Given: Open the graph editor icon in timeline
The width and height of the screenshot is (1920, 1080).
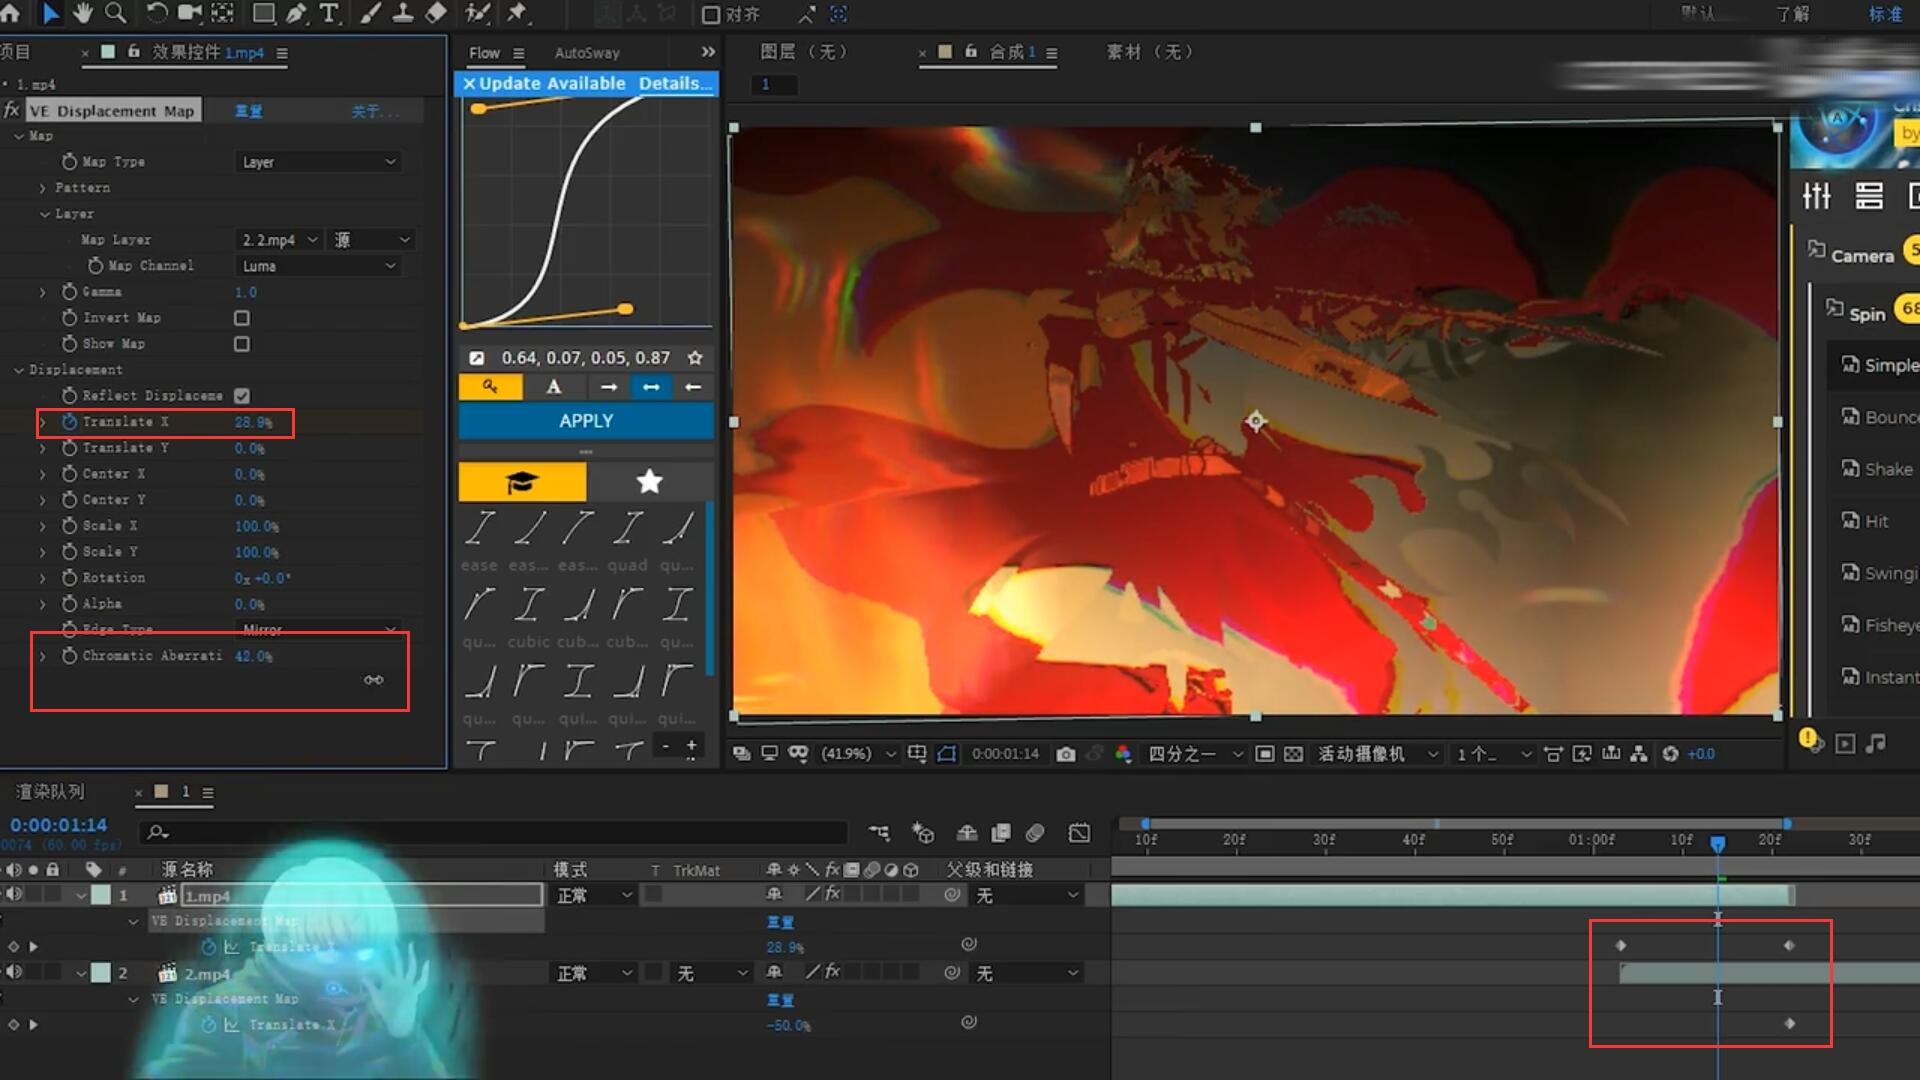Looking at the screenshot, I should pyautogui.click(x=1079, y=833).
